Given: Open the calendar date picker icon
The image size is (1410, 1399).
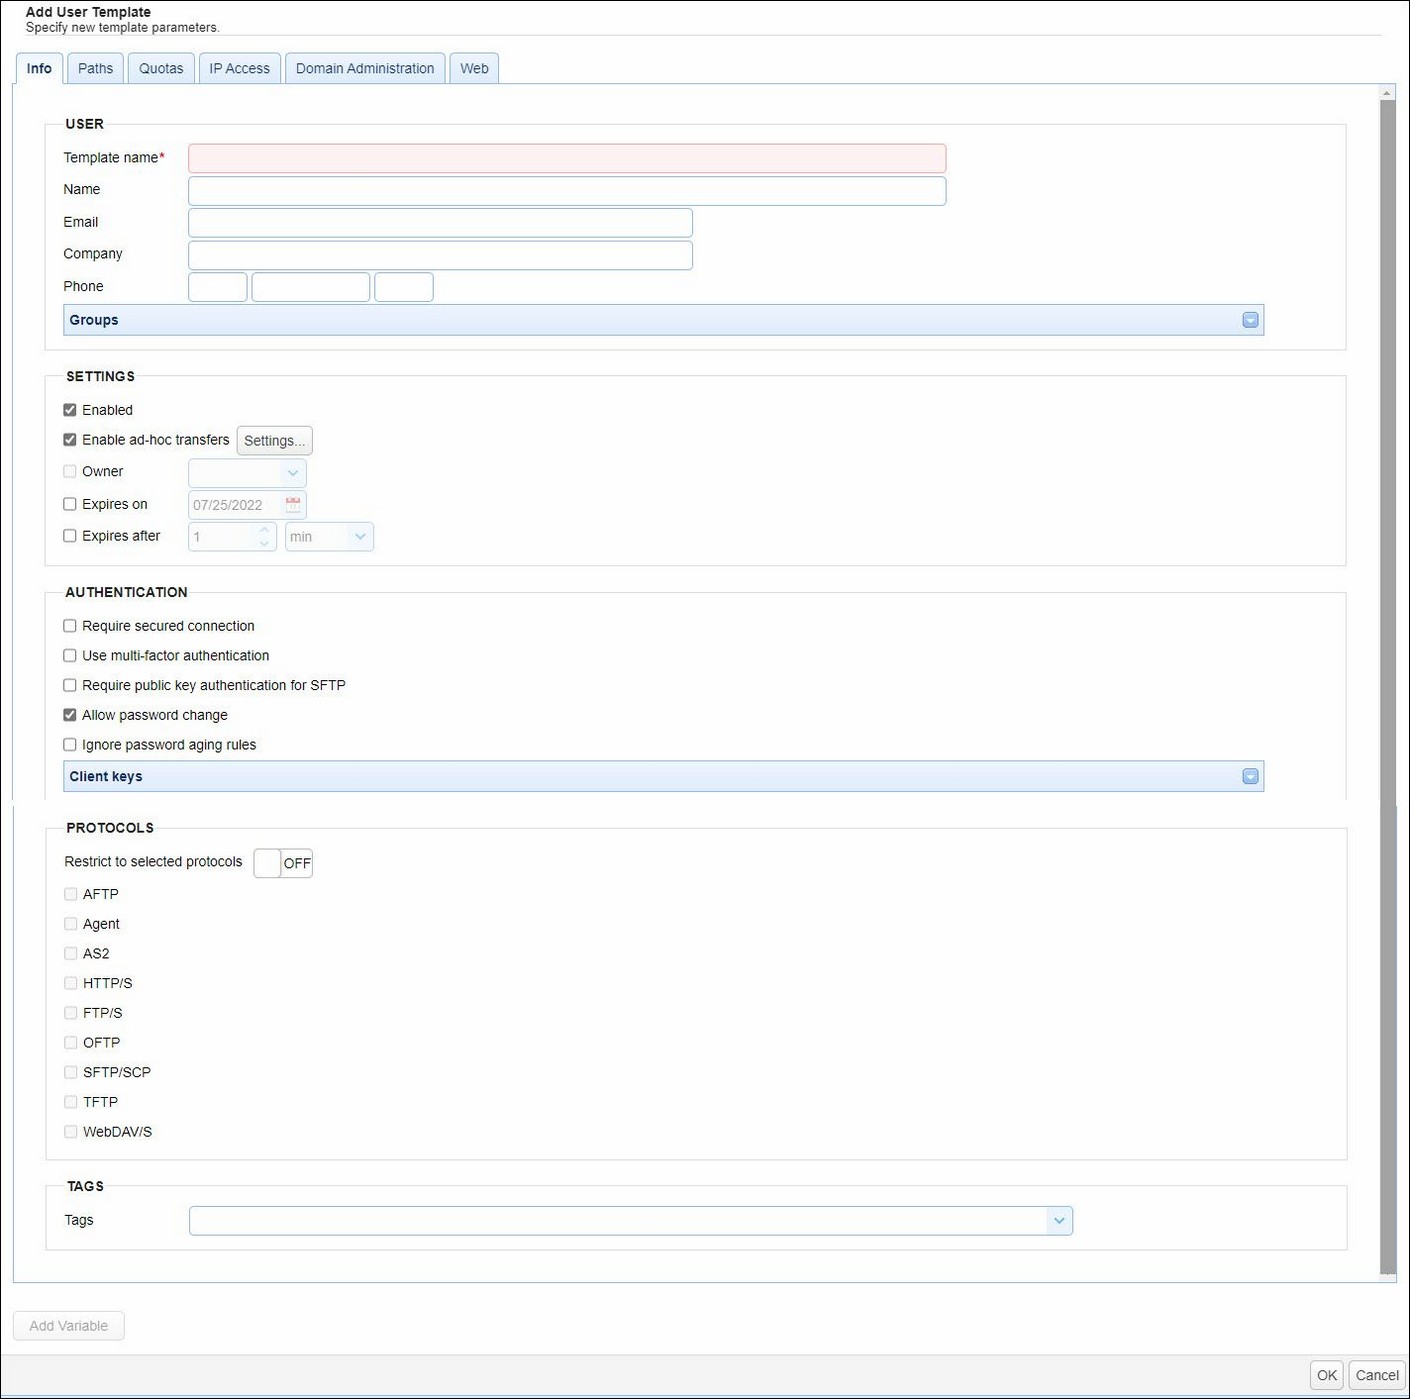Looking at the screenshot, I should click(x=293, y=504).
